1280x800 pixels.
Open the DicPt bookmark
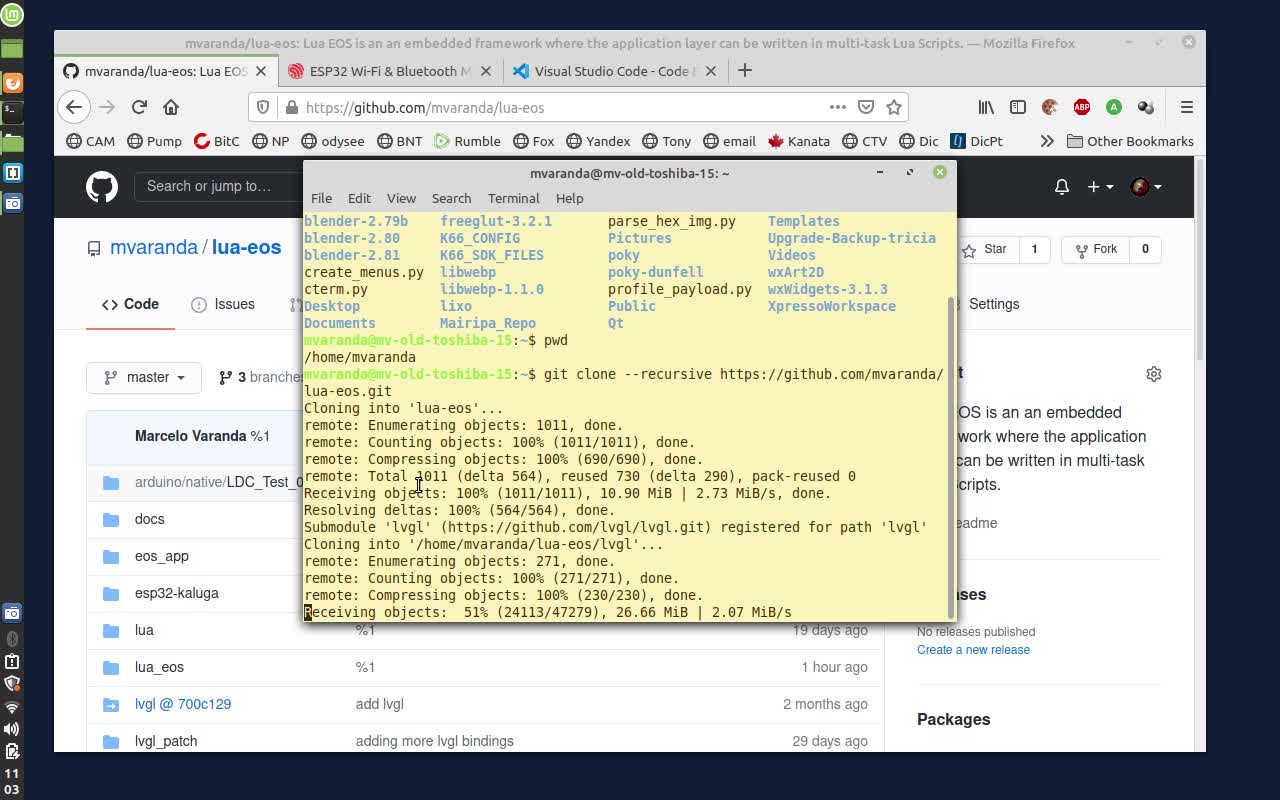976,141
